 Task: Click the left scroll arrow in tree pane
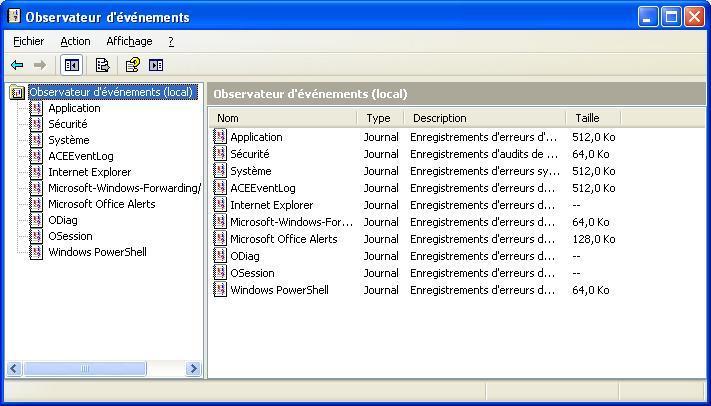[14, 368]
